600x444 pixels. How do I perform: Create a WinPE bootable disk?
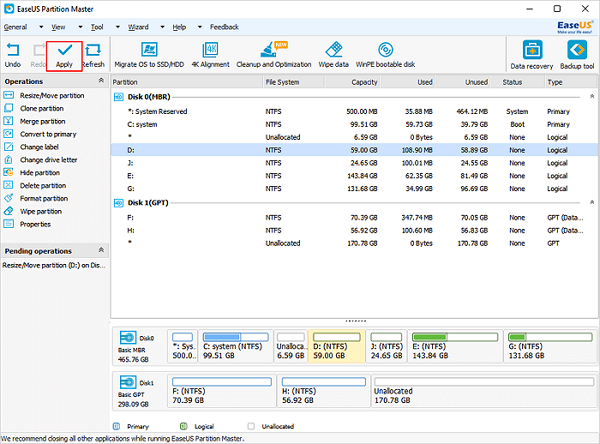385,56
